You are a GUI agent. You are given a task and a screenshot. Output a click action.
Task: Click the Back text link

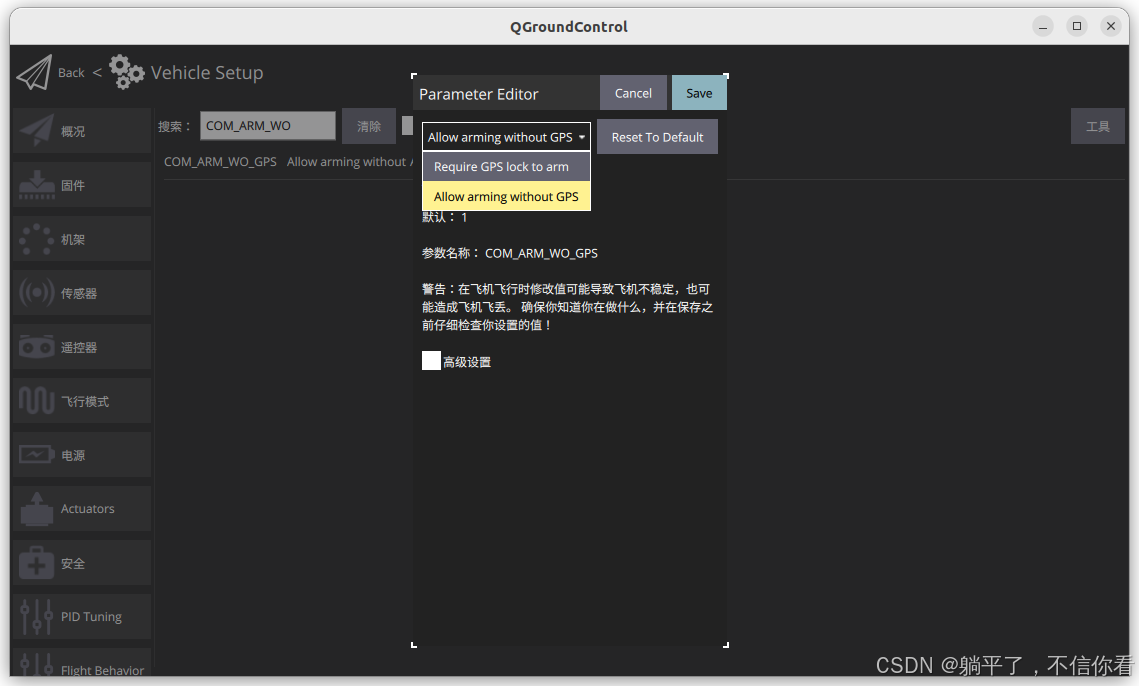(71, 73)
